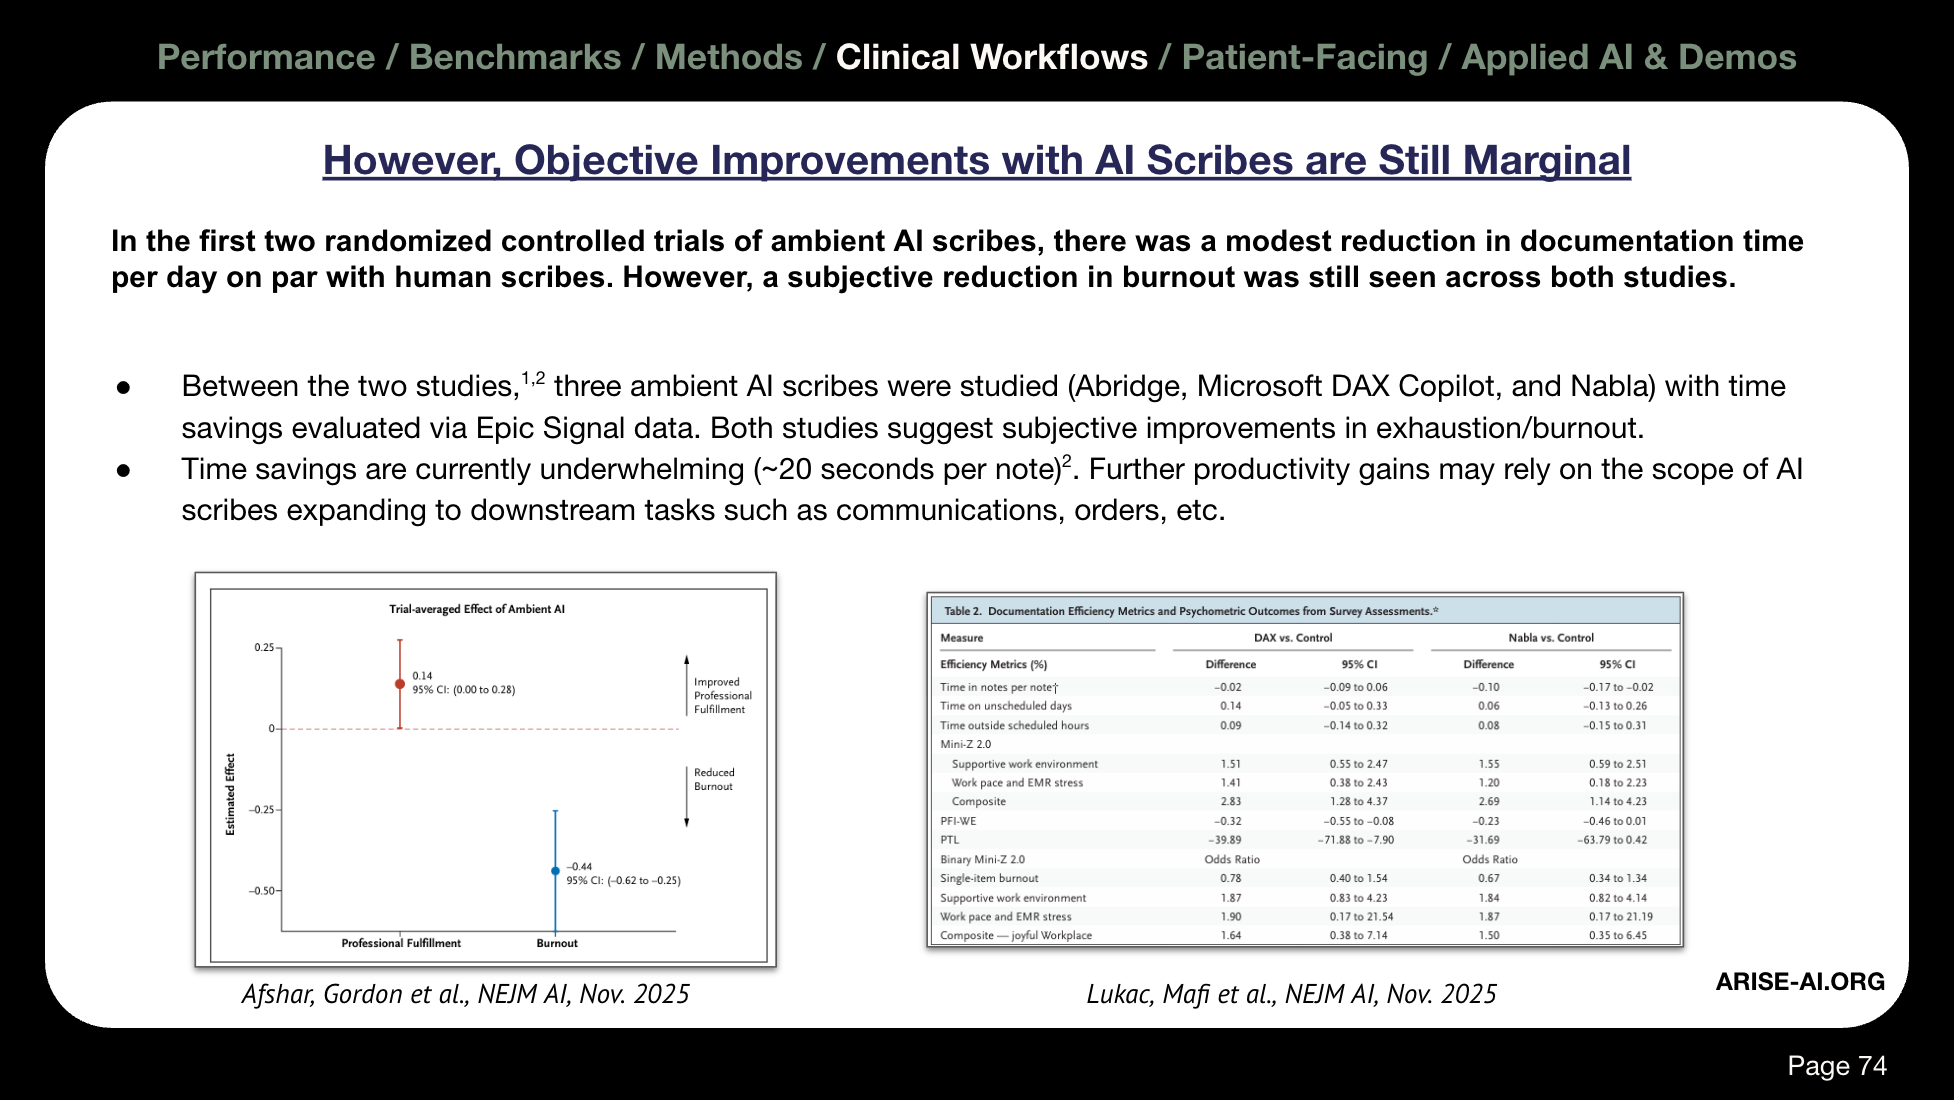The width and height of the screenshot is (1954, 1100).
Task: Click the blue Burnout data point
Action: (x=556, y=871)
